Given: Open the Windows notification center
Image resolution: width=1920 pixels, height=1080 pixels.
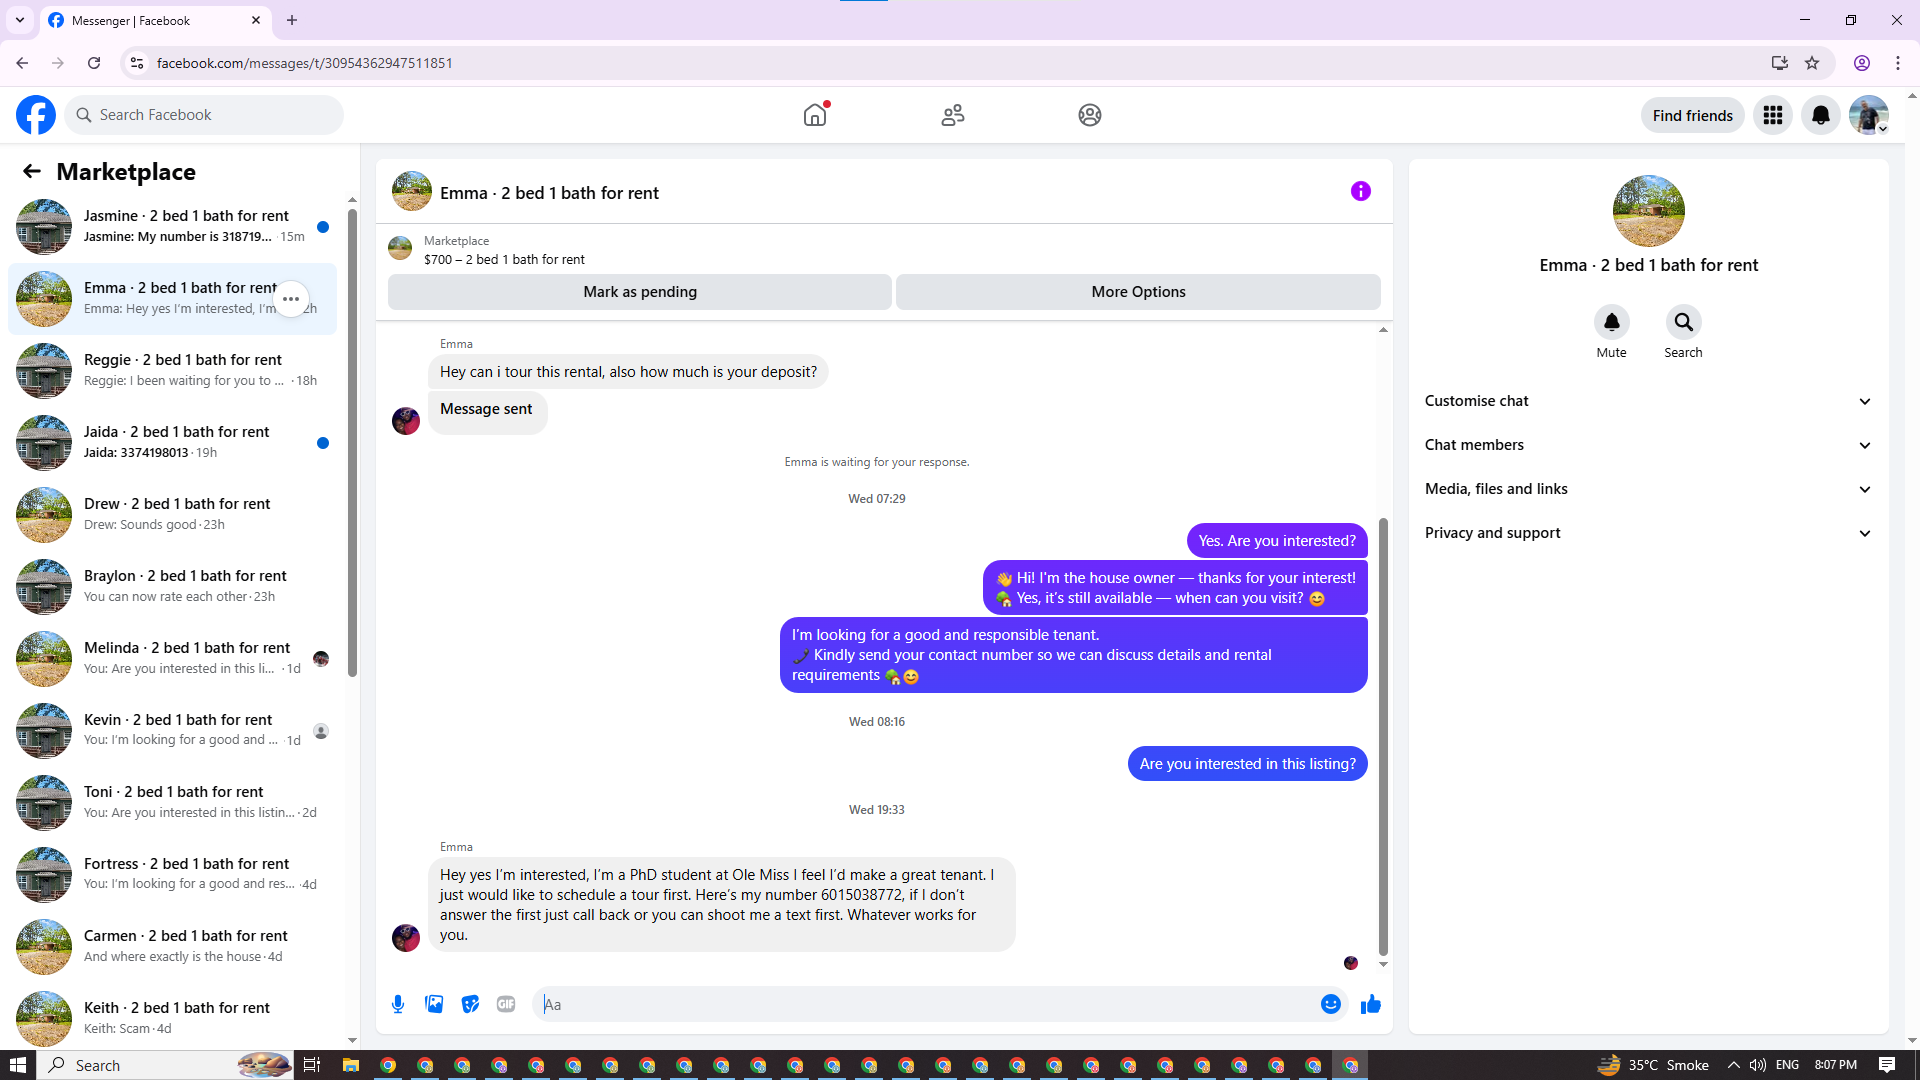Looking at the screenshot, I should [x=1887, y=1065].
